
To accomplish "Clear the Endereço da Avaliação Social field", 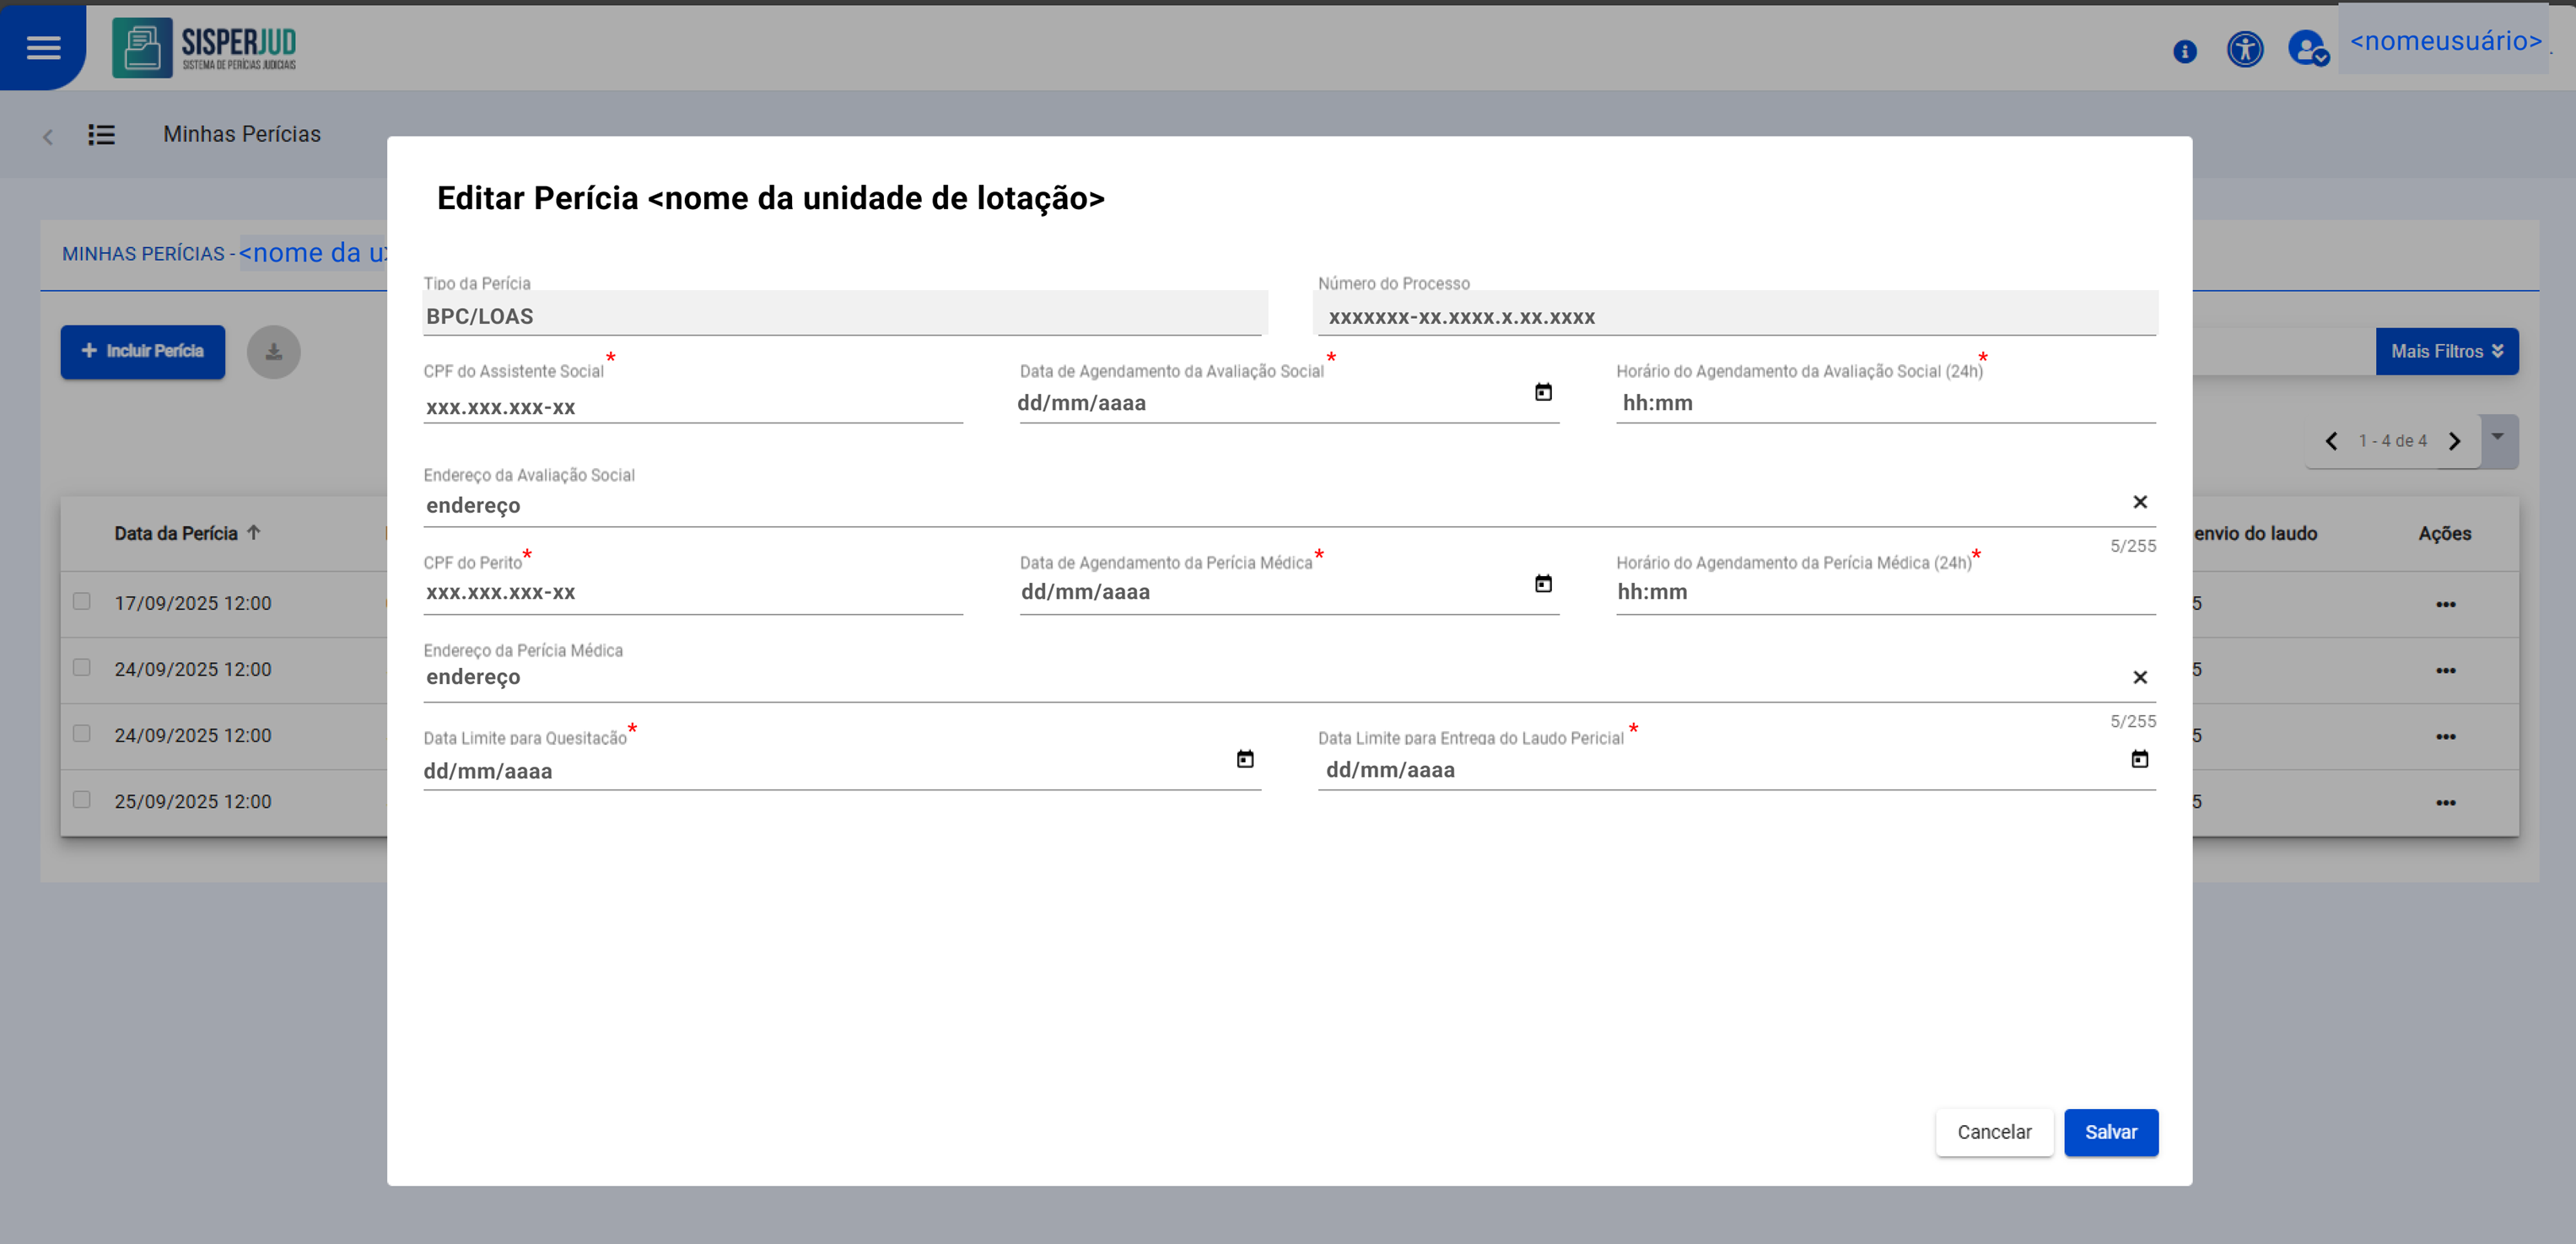I will (2139, 502).
